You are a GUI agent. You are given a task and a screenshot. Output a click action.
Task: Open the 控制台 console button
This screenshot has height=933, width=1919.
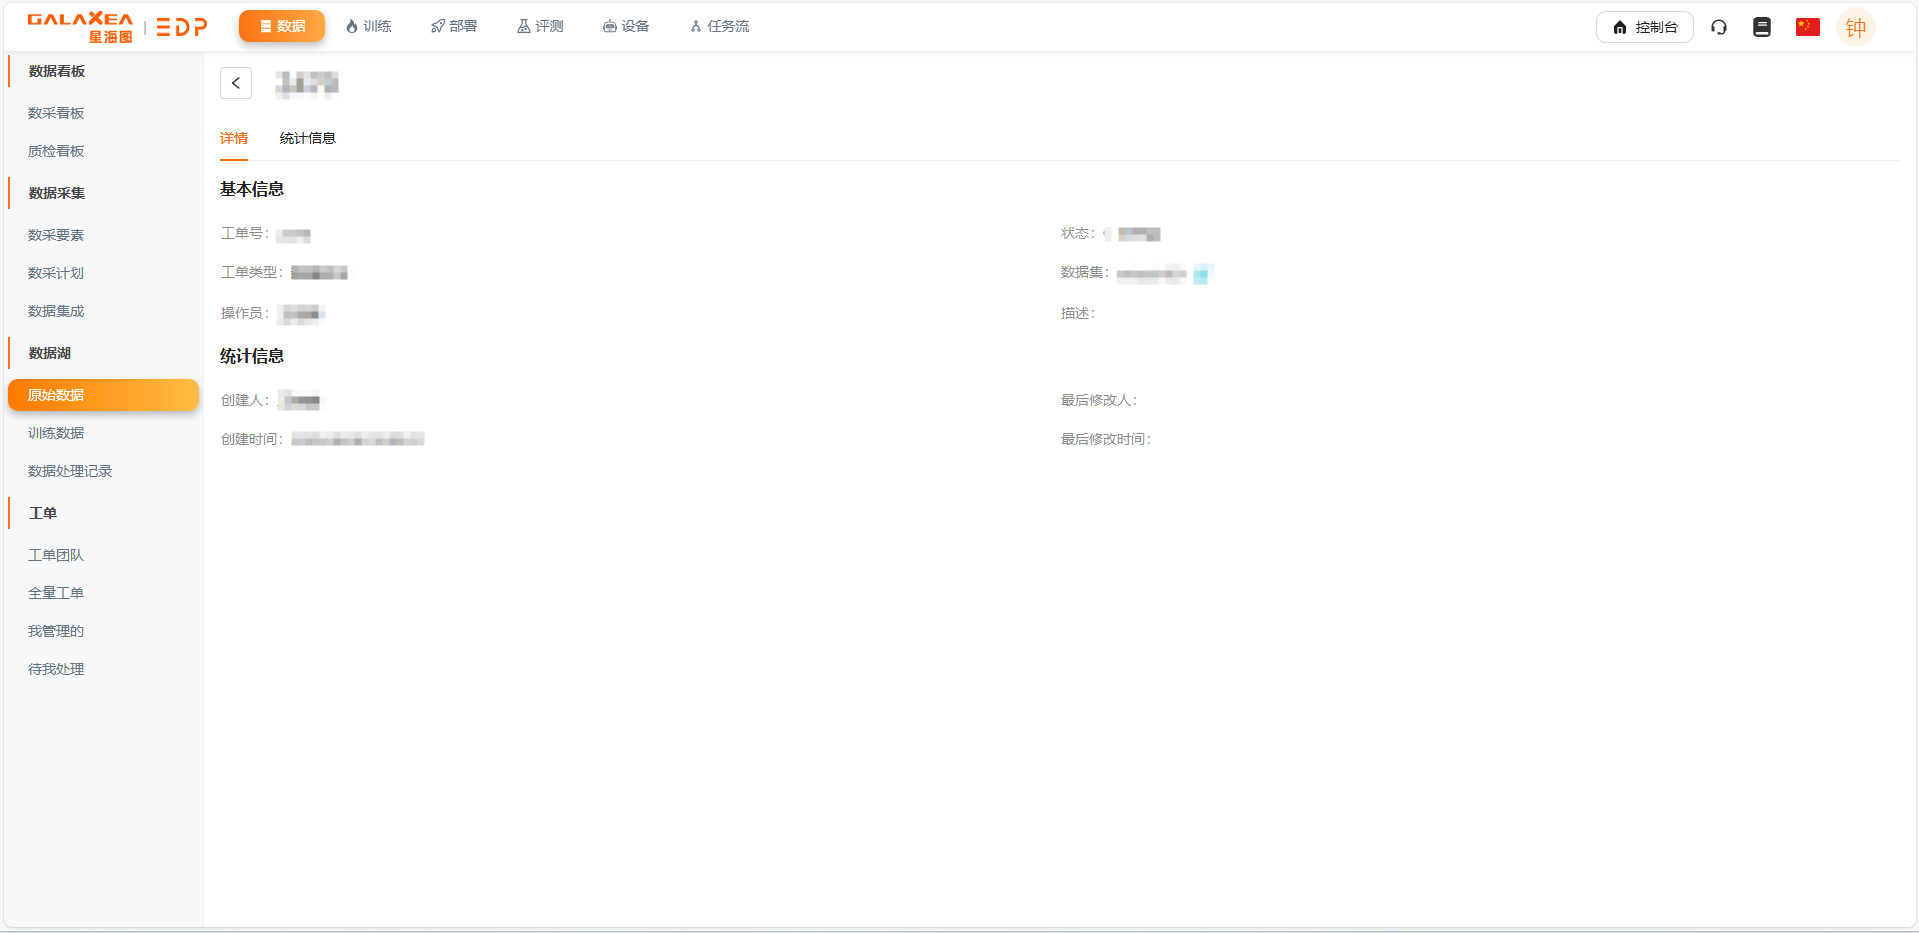[x=1644, y=27]
